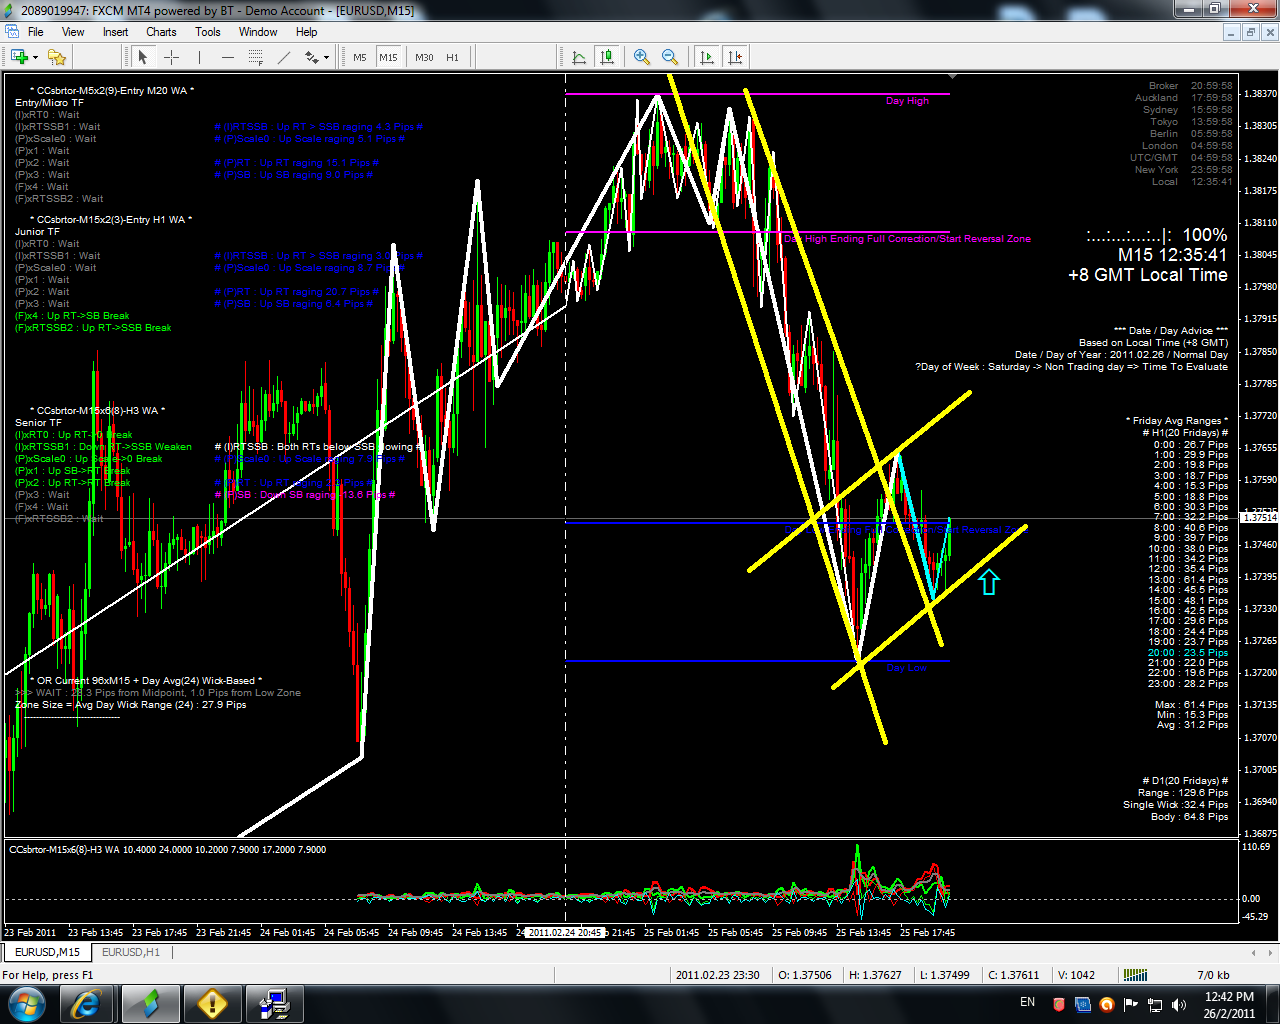Click the Day Low line label

pos(906,668)
